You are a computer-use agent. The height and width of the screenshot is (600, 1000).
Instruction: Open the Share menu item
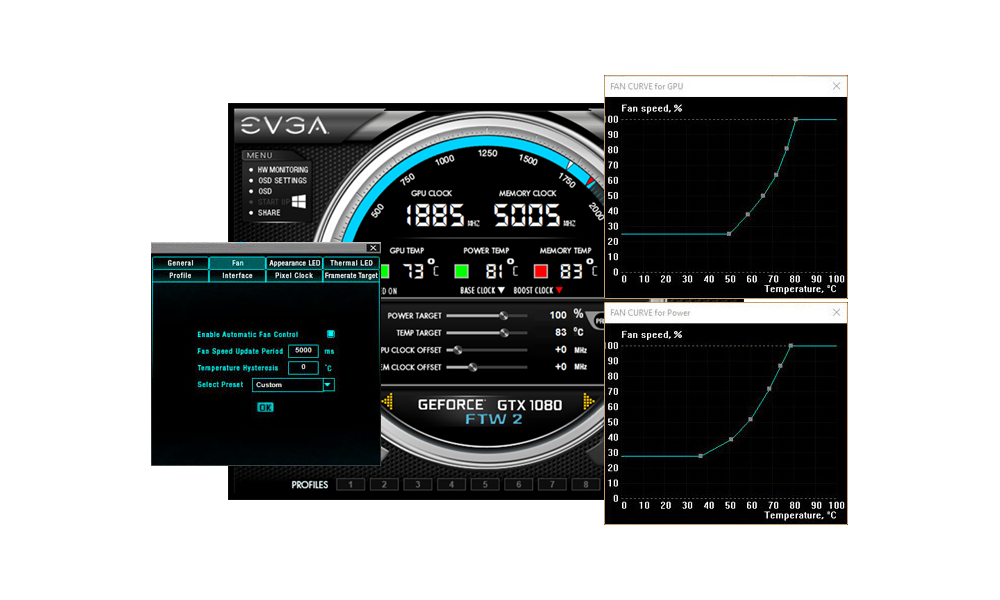(268, 213)
